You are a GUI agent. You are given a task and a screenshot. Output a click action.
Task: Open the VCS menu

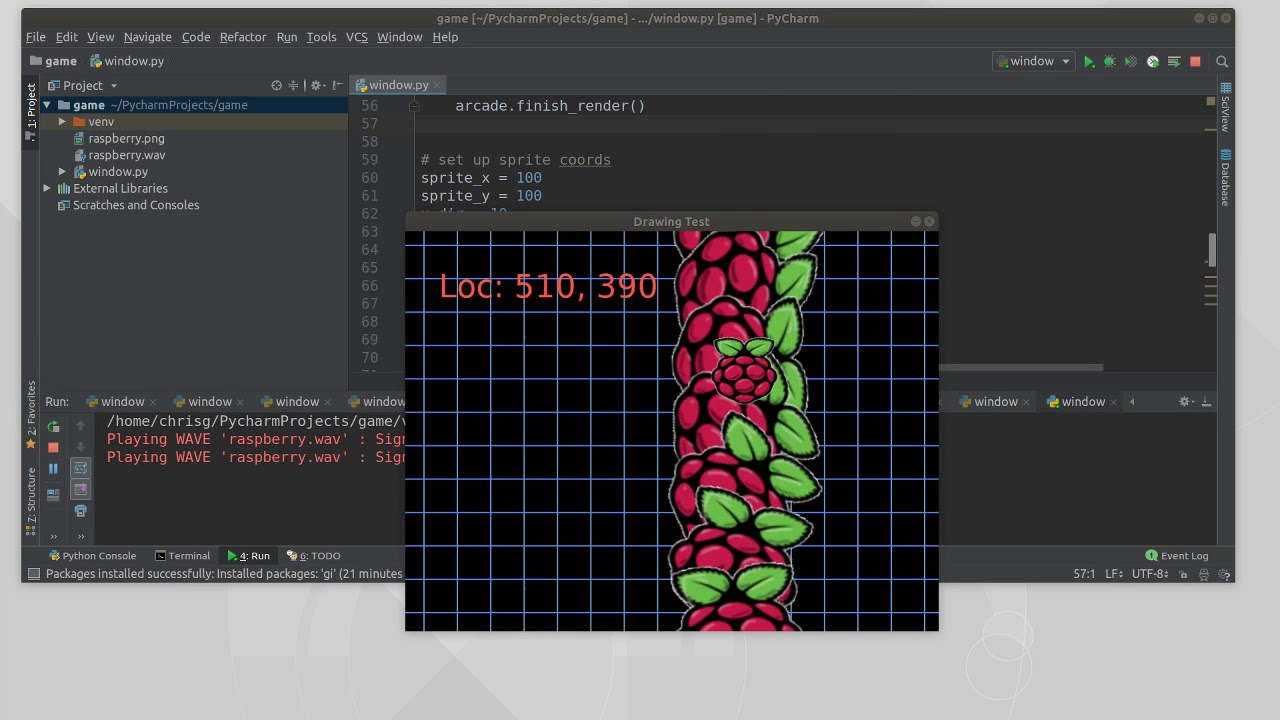point(357,37)
